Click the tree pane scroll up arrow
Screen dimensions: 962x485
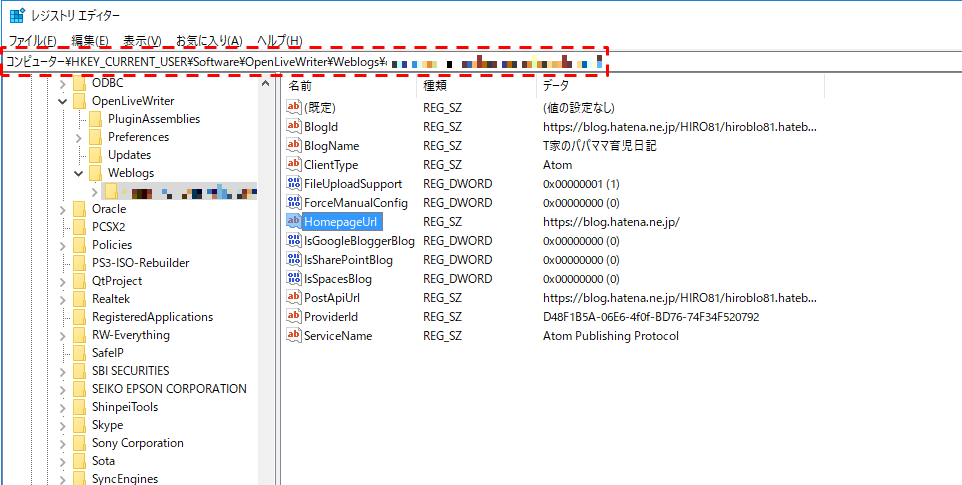point(266,83)
